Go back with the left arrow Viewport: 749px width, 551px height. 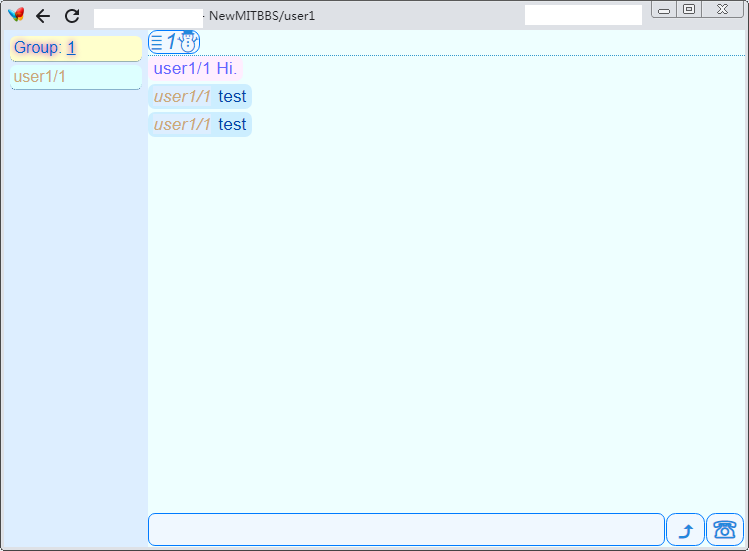point(43,16)
